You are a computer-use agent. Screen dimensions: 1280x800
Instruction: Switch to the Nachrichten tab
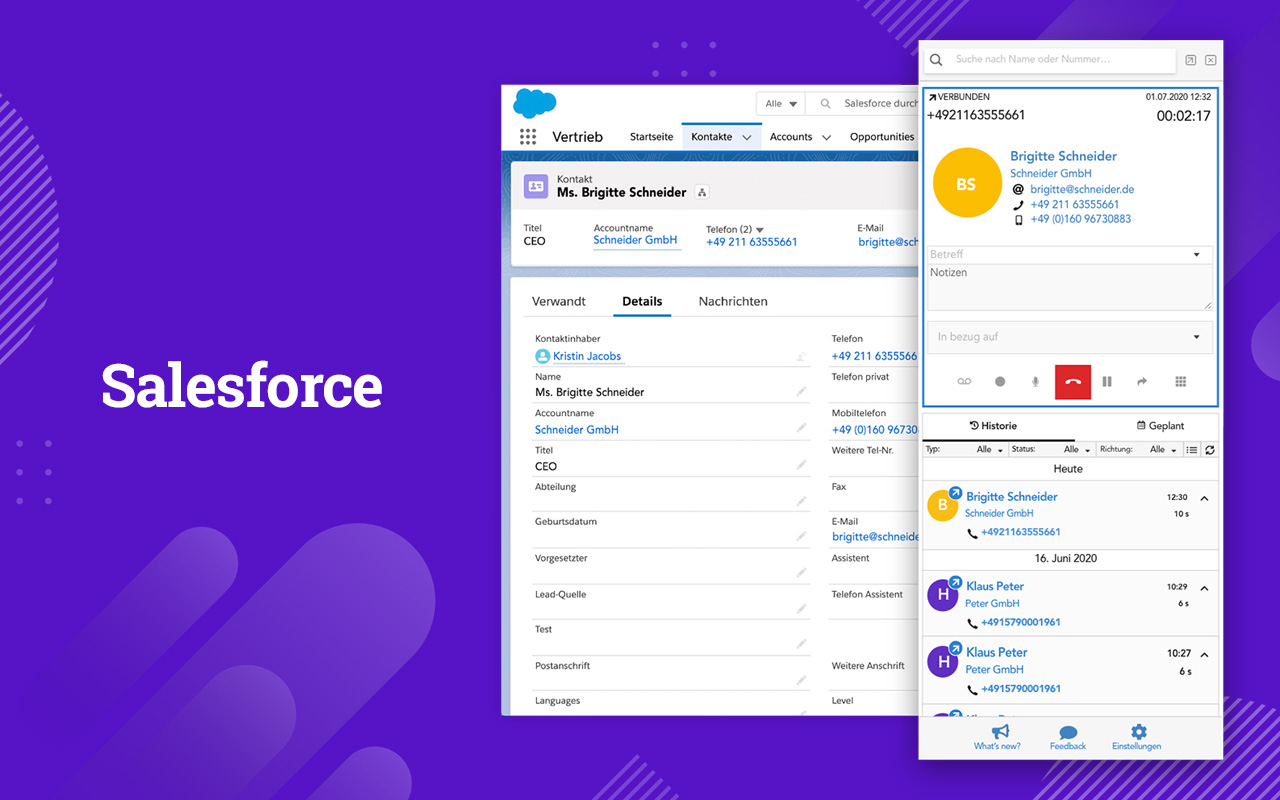point(733,301)
